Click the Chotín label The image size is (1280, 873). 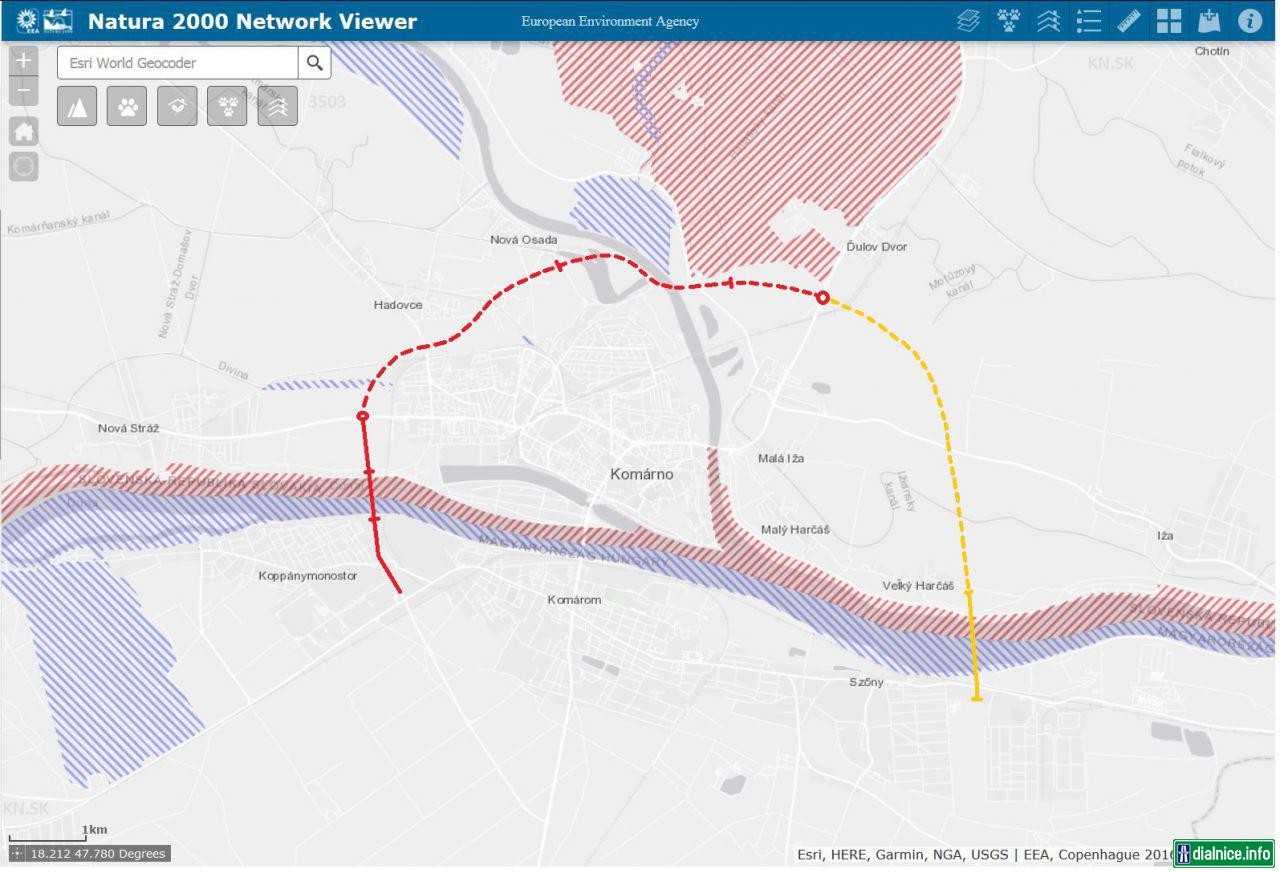coord(1212,51)
